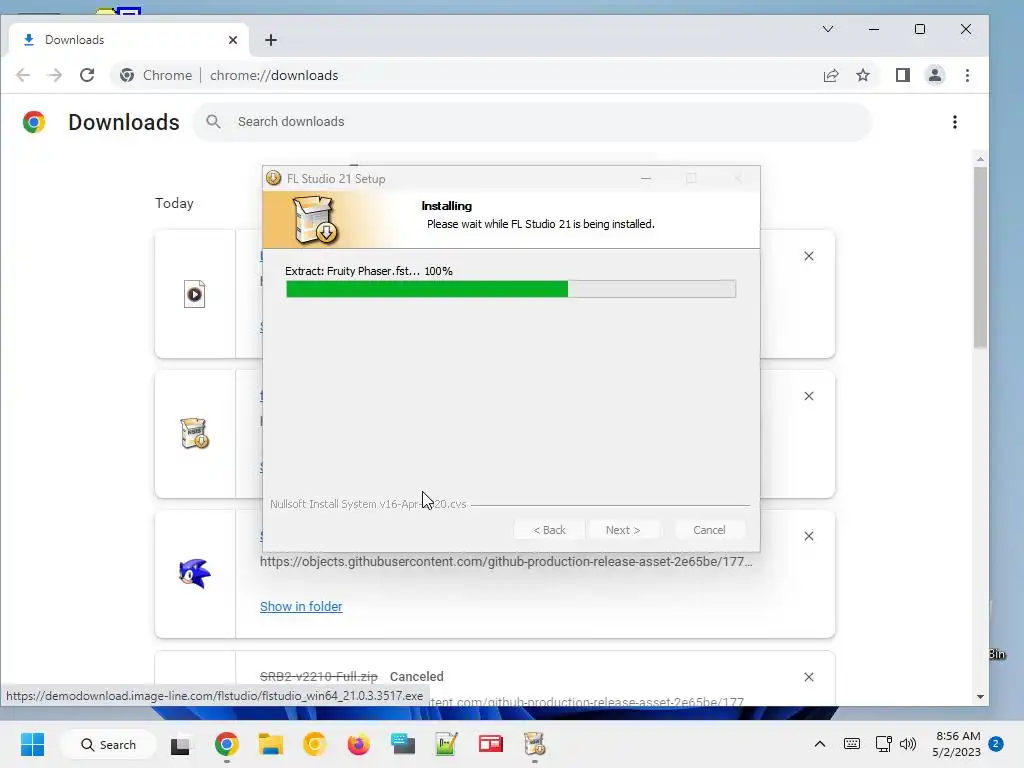Image resolution: width=1024 pixels, height=768 pixels.
Task: Close the Downloads tab
Action: (x=233, y=40)
